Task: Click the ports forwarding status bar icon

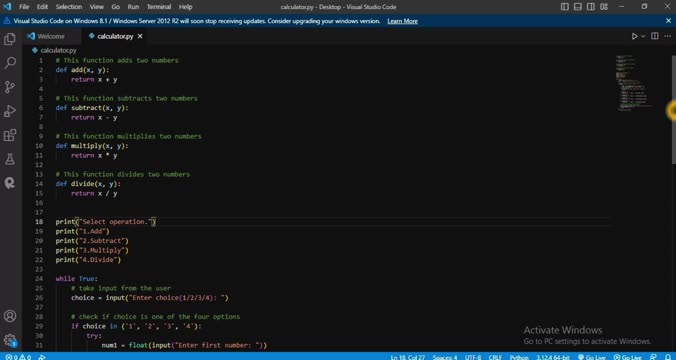Action: (x=42, y=357)
